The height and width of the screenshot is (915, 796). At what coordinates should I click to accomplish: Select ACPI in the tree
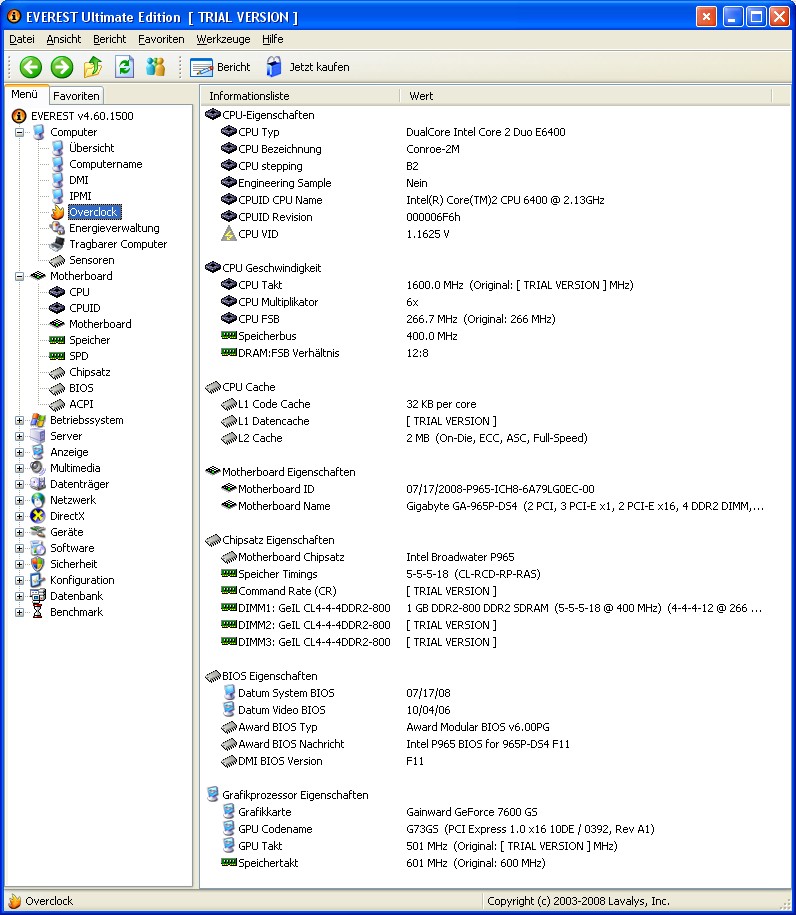pos(81,404)
